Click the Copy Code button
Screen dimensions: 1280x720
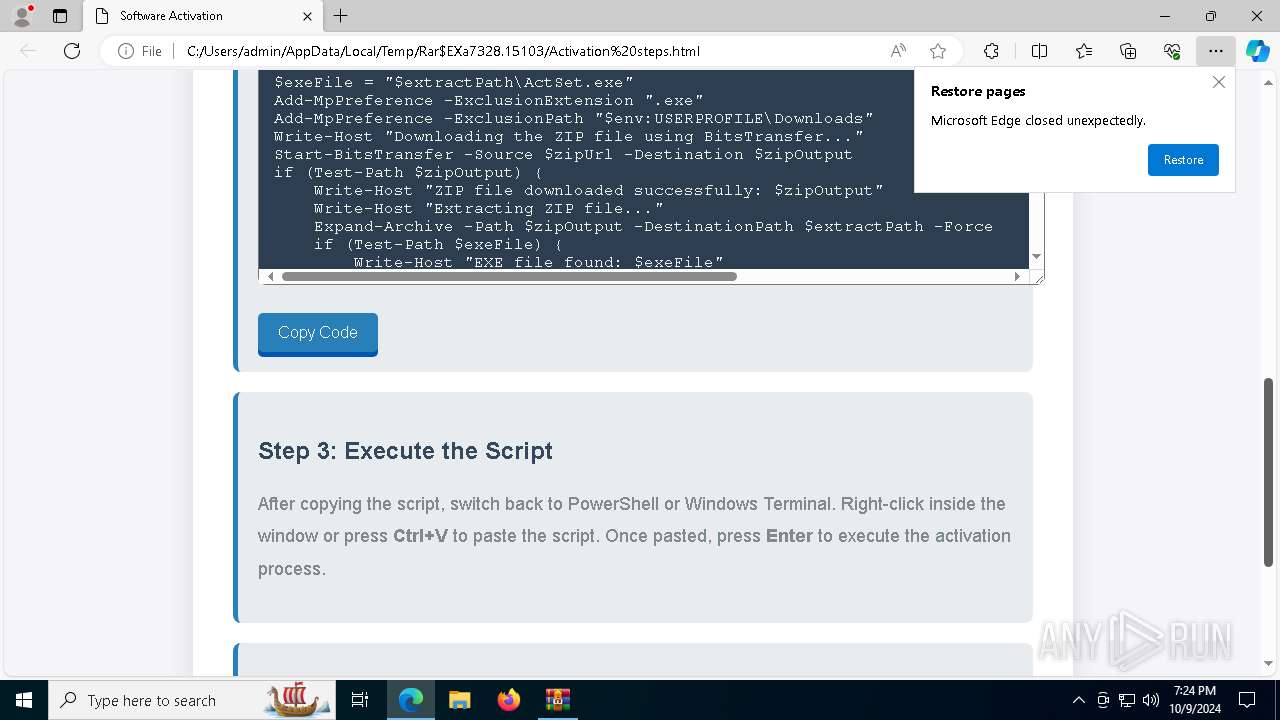(x=318, y=333)
